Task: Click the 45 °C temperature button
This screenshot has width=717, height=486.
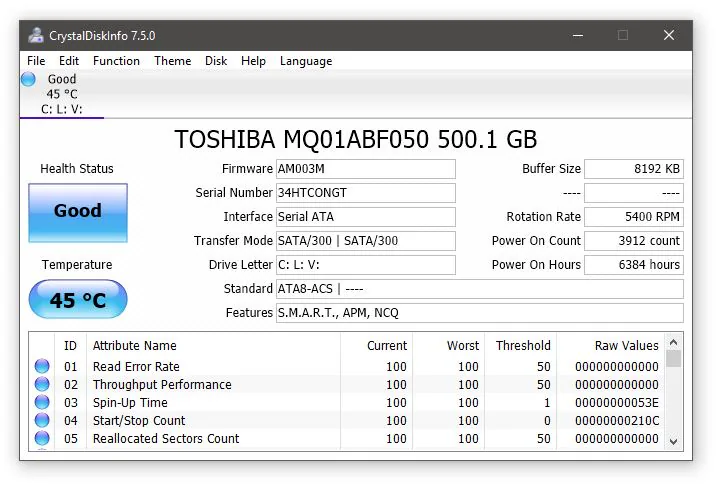Action: [x=78, y=299]
